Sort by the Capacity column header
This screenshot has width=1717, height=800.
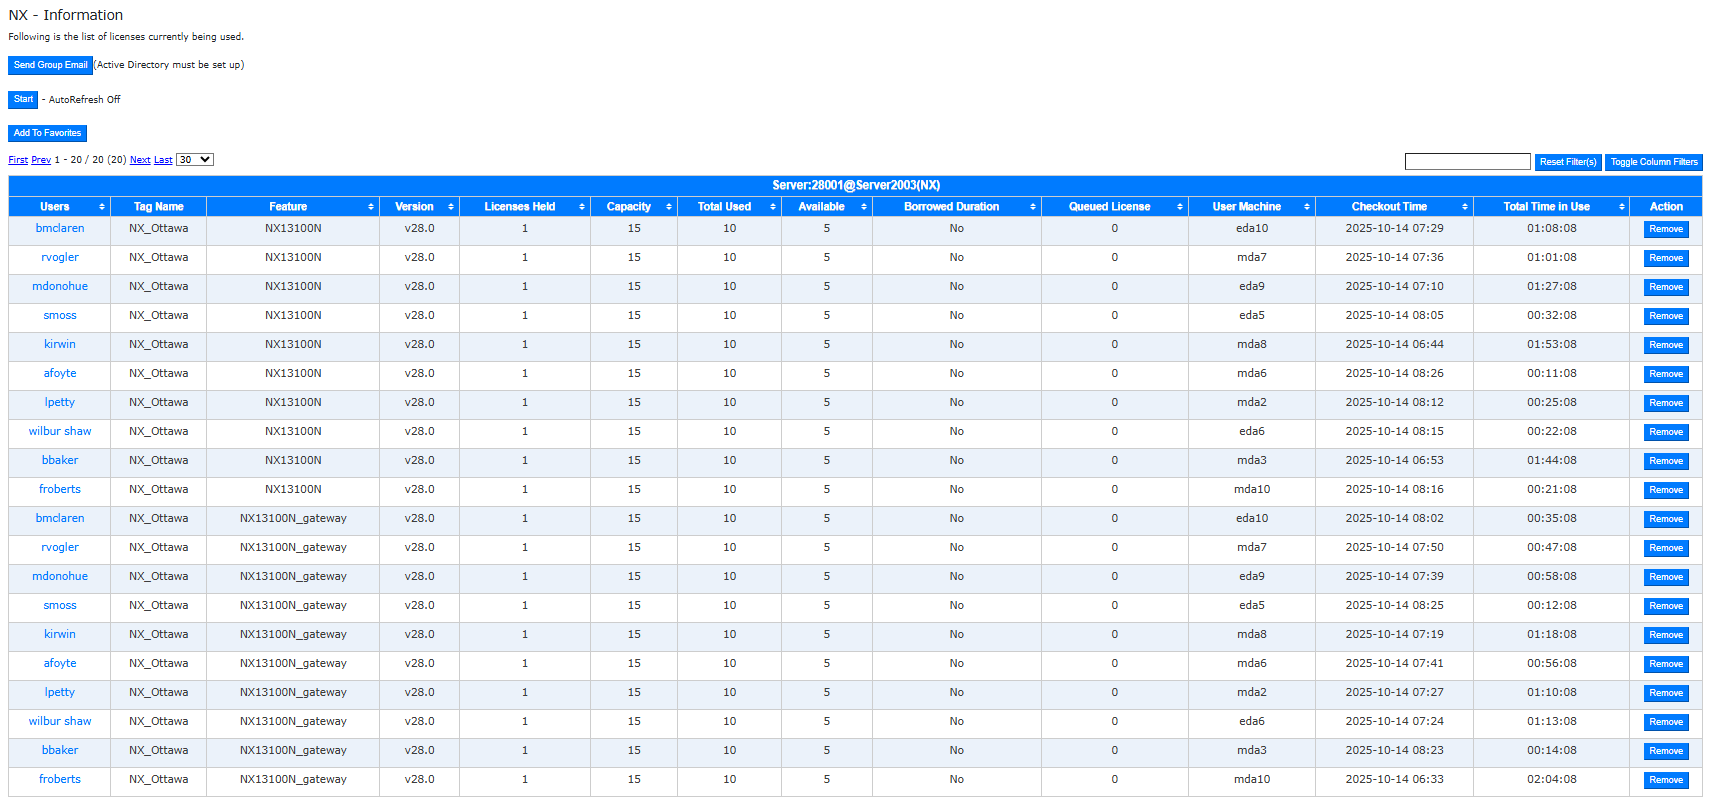(633, 207)
